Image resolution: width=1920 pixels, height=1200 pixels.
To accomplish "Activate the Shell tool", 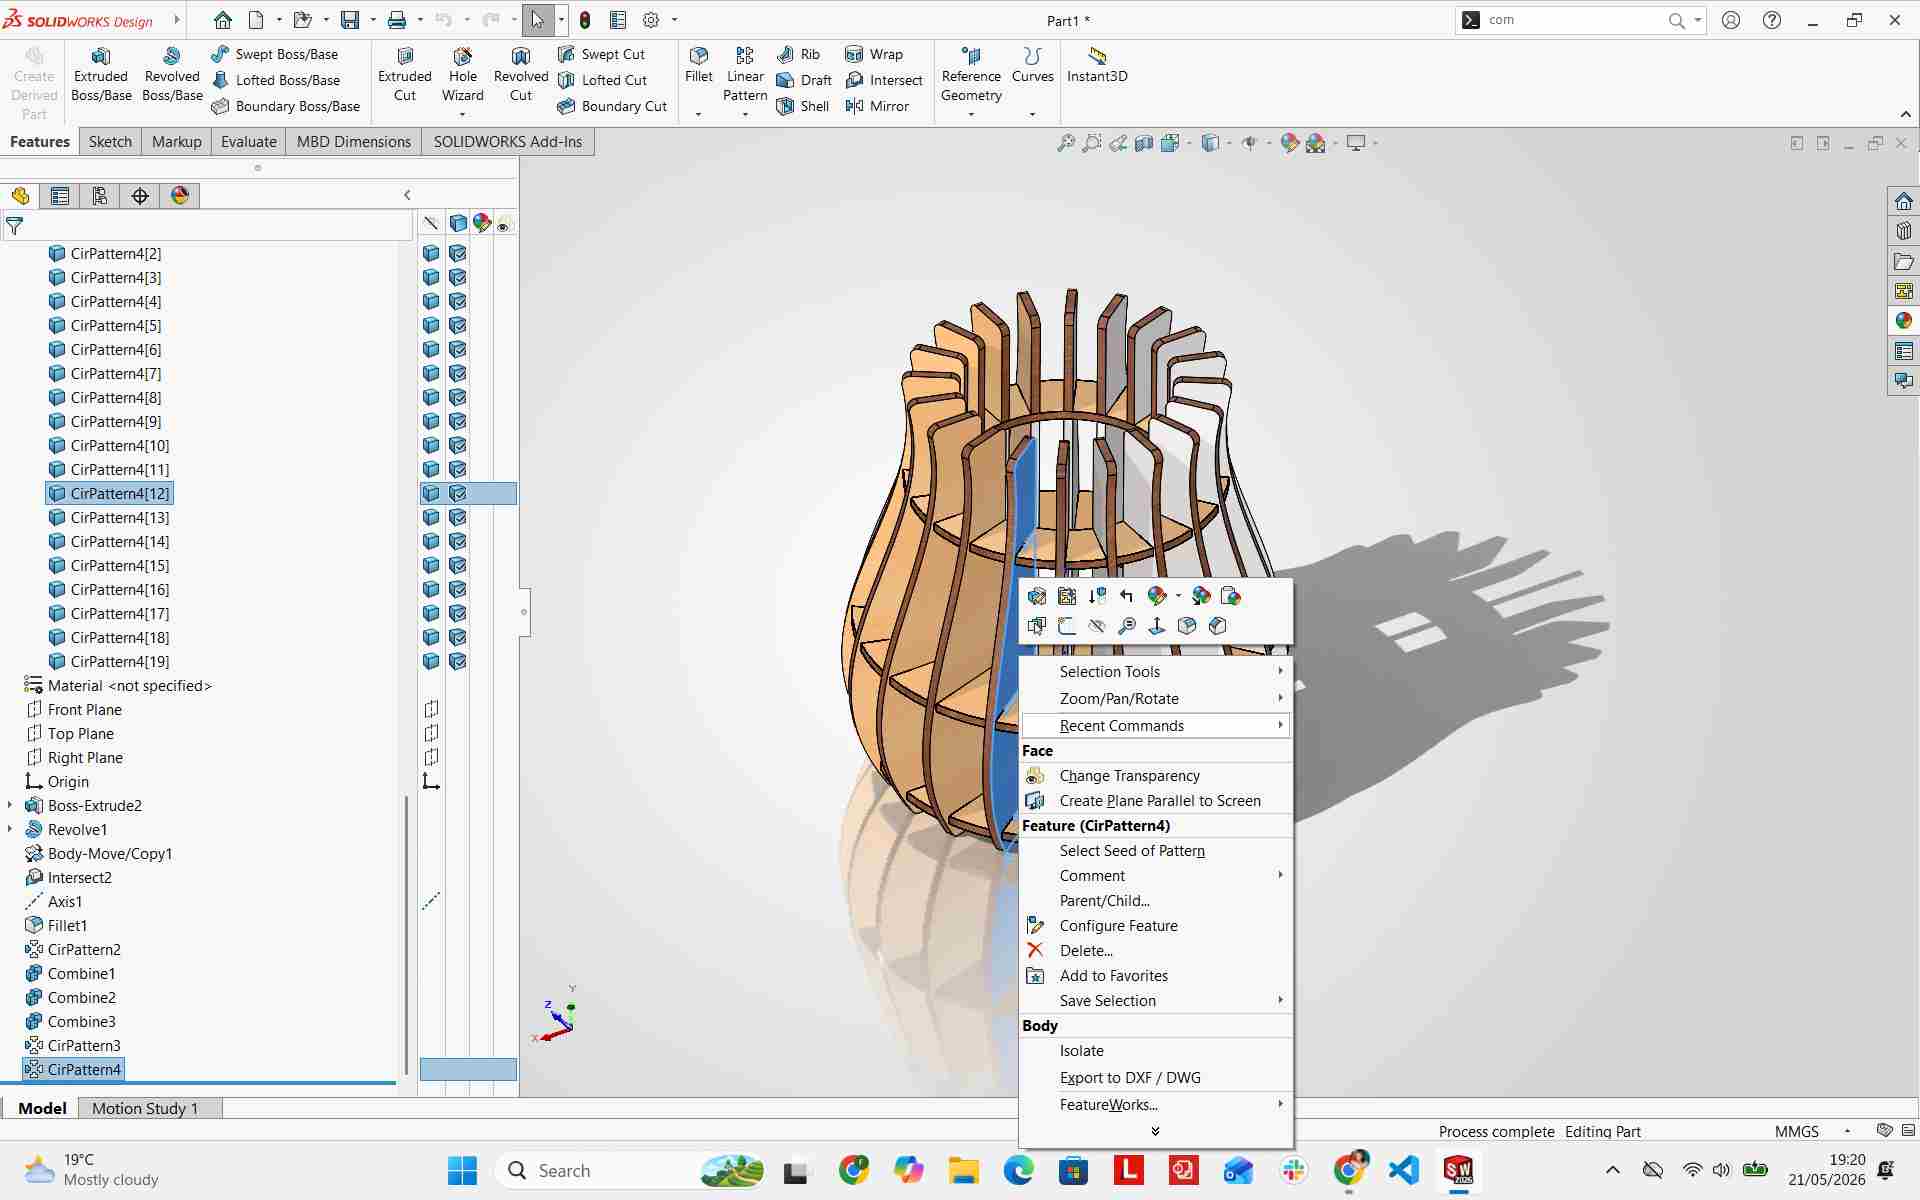I will pyautogui.click(x=803, y=106).
